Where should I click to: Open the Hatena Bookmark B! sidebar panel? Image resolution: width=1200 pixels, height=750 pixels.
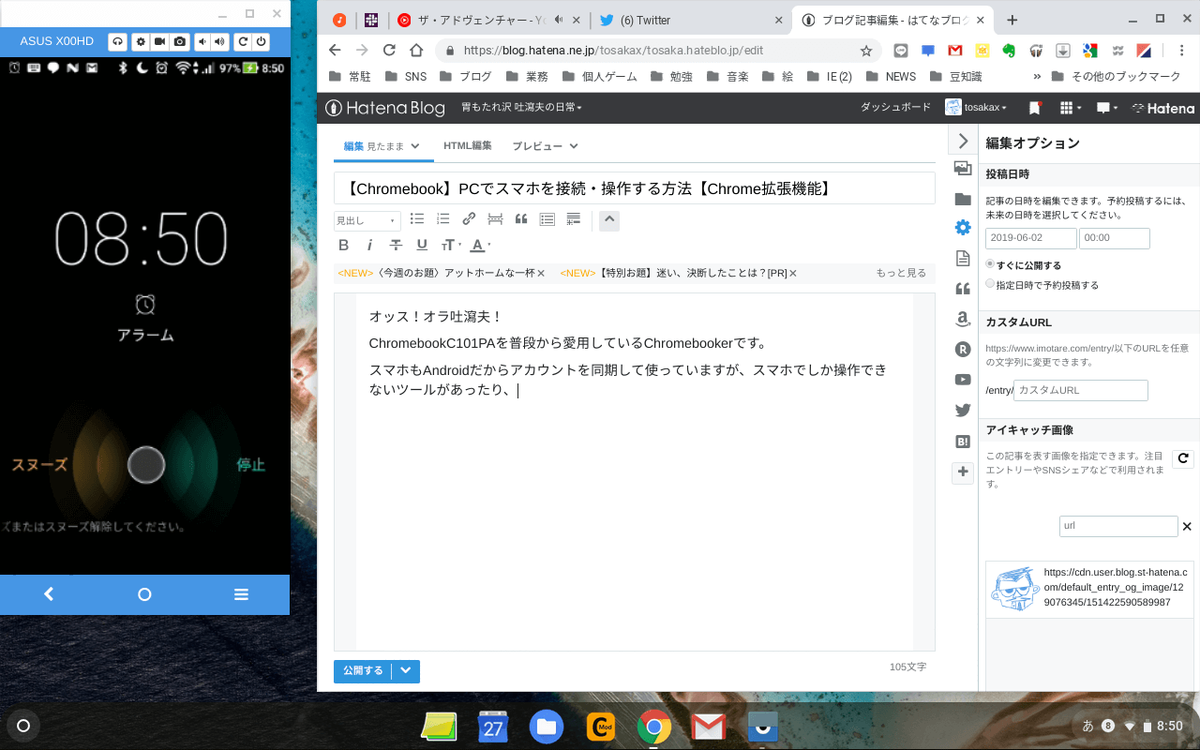[962, 441]
